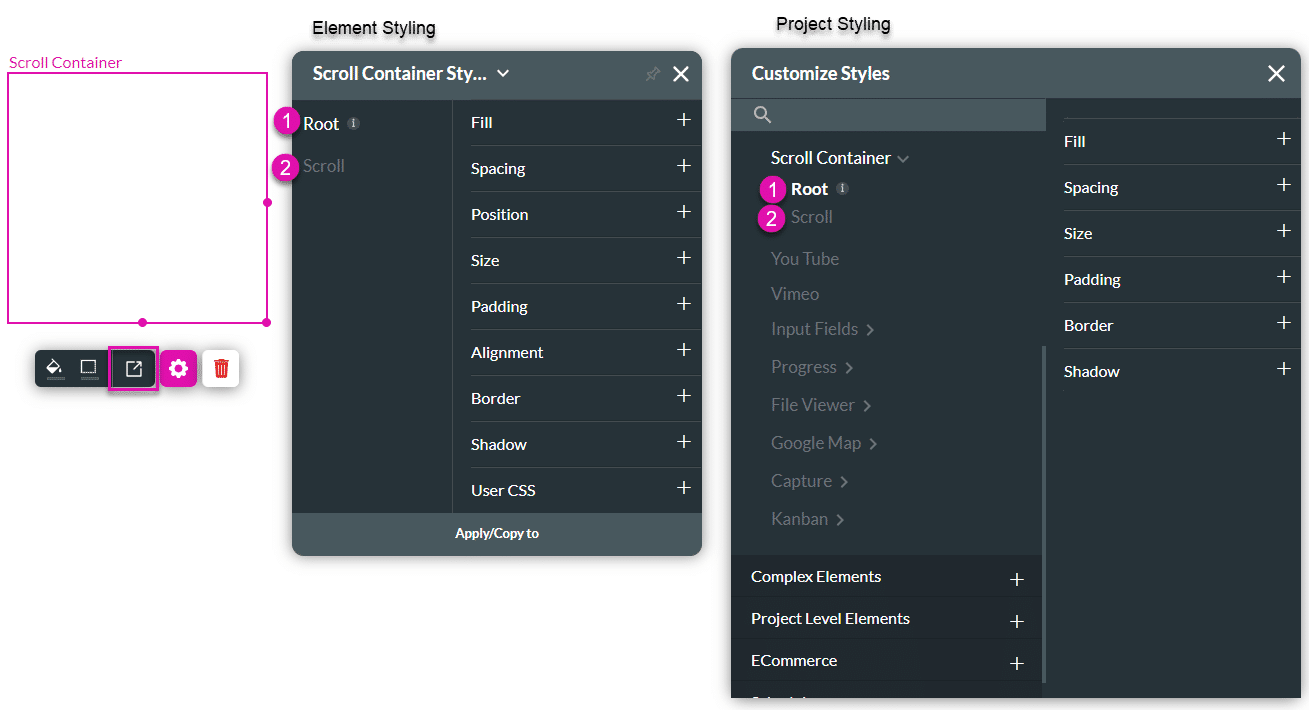Expand the Complex Elements section

1017,578
